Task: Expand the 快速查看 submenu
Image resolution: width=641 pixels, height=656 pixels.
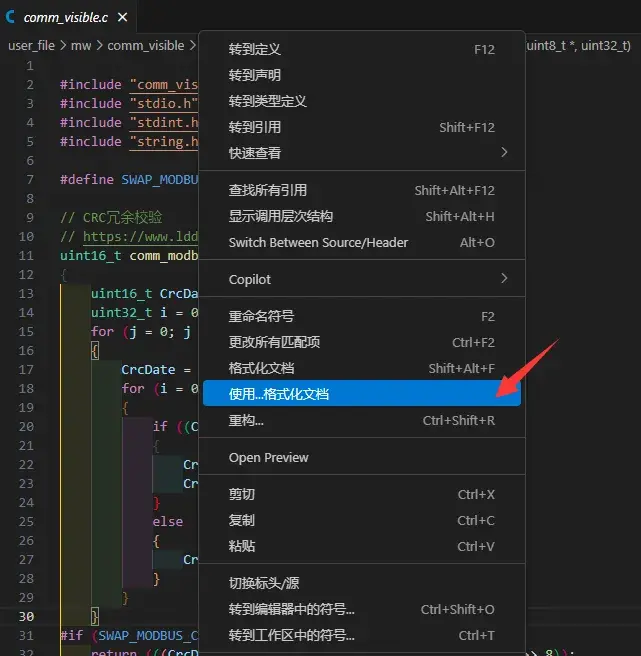Action: [x=362, y=153]
